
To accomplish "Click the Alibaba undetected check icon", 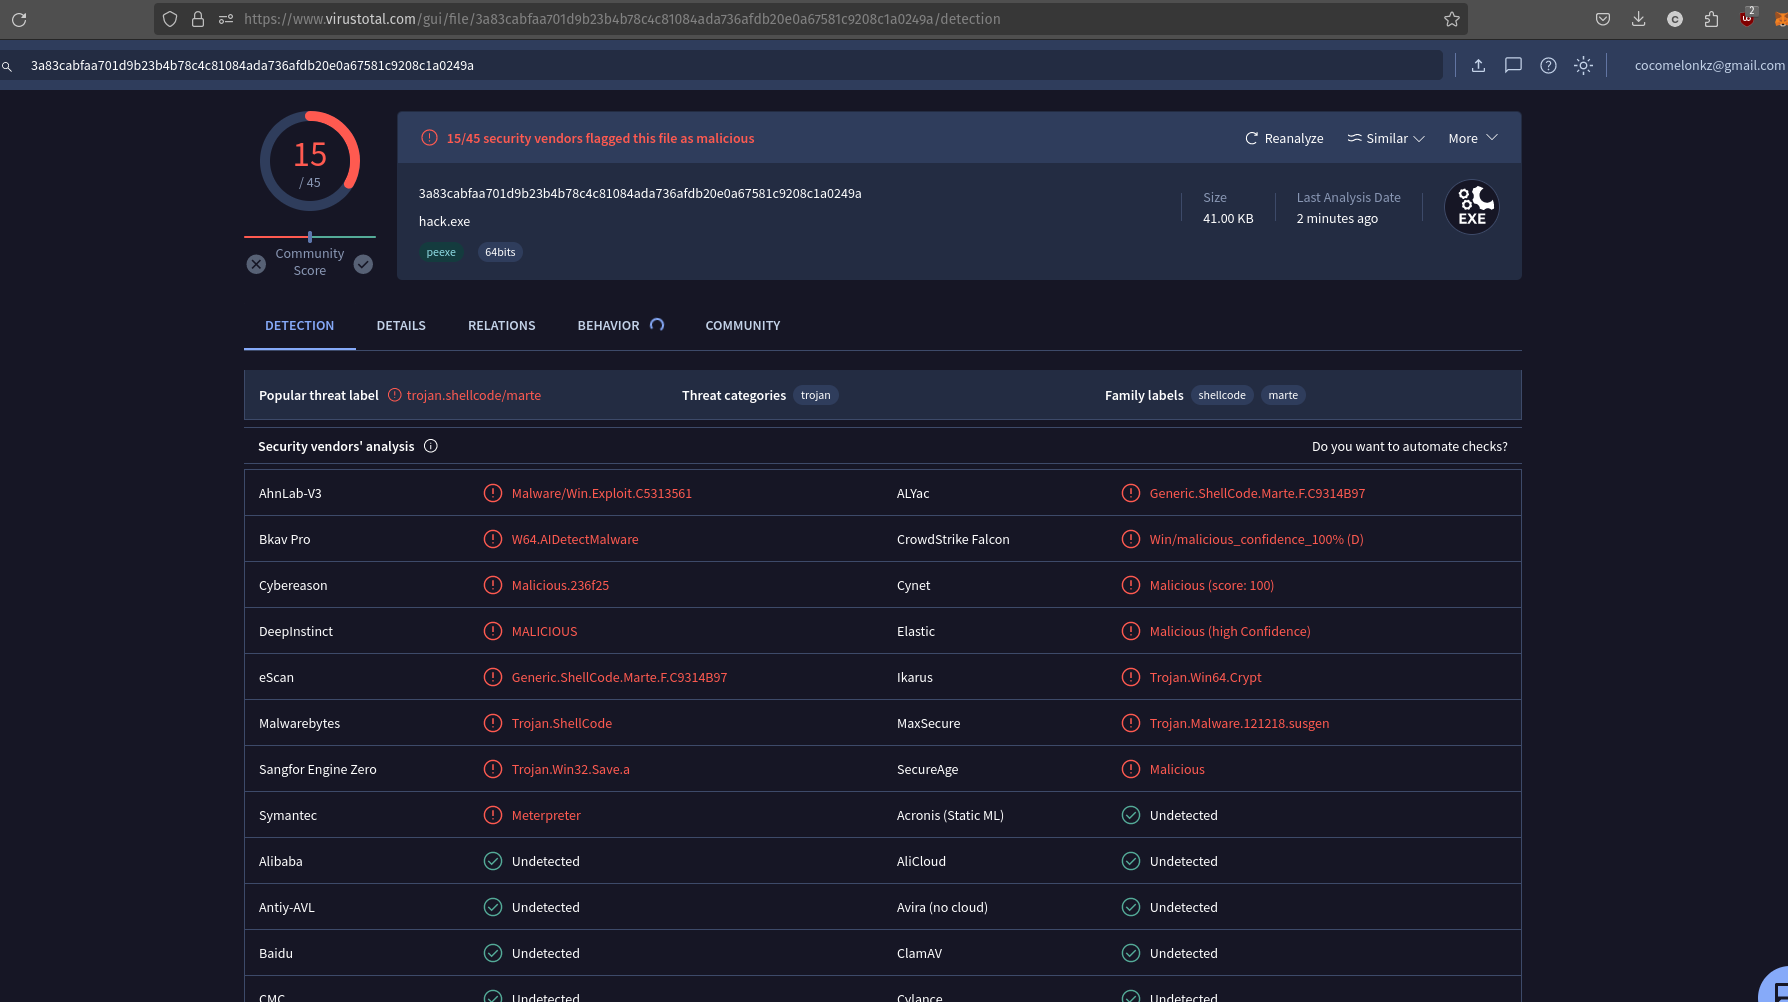I will click(493, 861).
